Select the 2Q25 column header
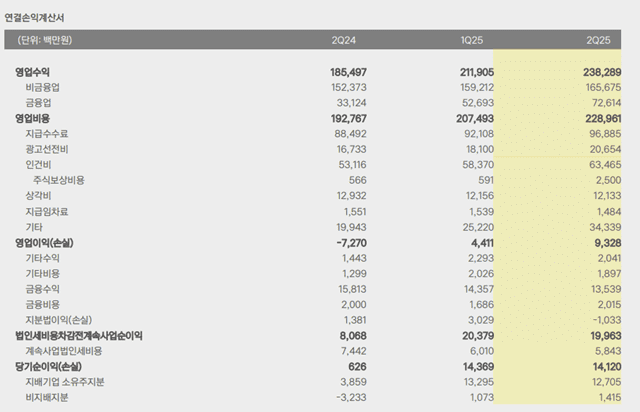Image resolution: width=640 pixels, height=412 pixels. [598, 40]
